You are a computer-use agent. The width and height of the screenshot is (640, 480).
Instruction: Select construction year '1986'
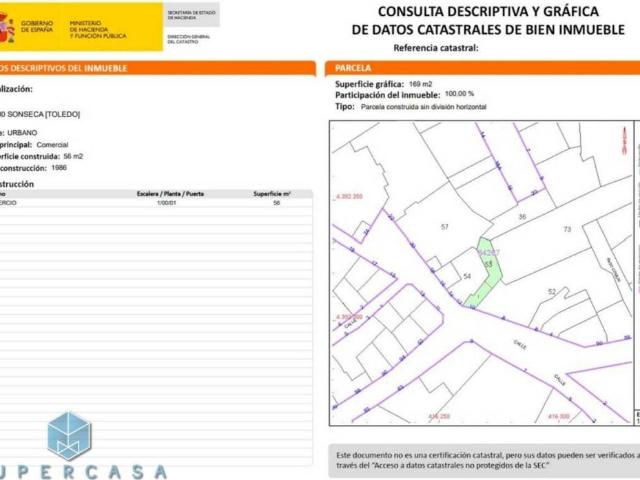coord(59,168)
